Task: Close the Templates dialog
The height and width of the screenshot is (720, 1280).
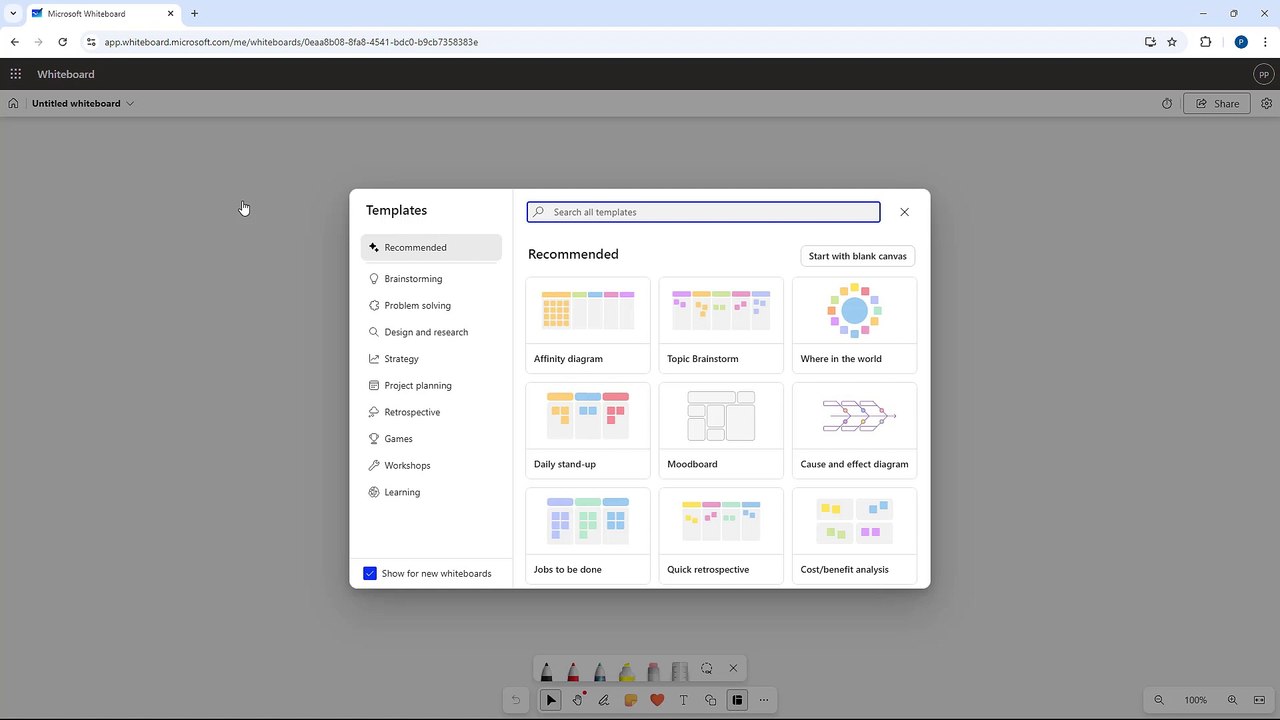Action: tap(905, 212)
